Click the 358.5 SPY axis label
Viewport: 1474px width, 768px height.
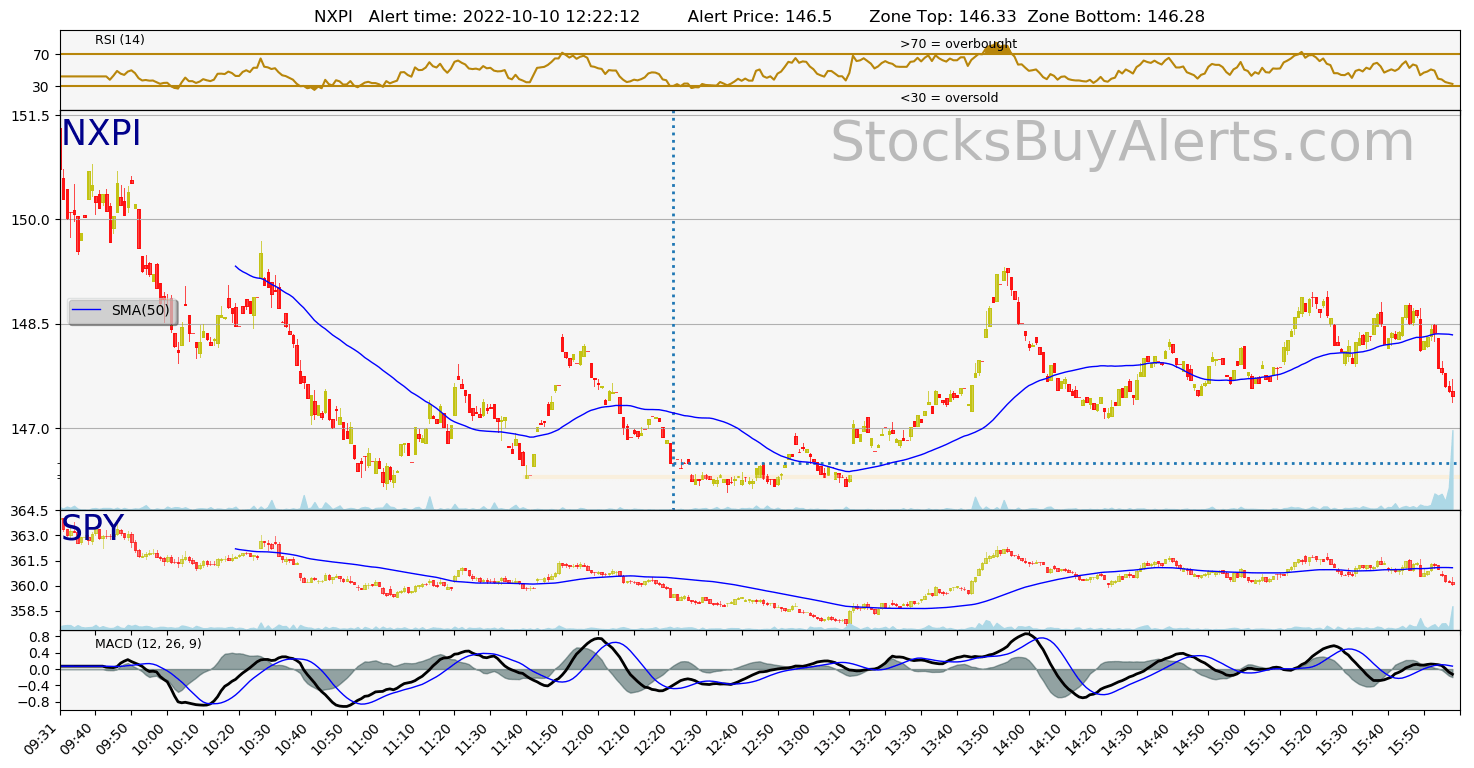click(x=31, y=611)
